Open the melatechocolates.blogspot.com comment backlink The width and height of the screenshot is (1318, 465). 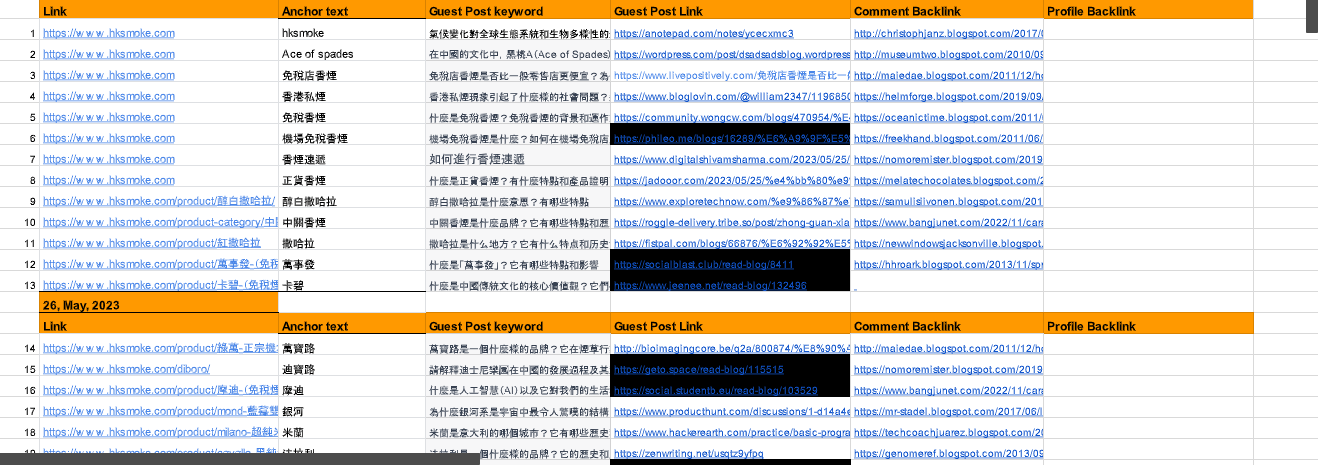(948, 180)
